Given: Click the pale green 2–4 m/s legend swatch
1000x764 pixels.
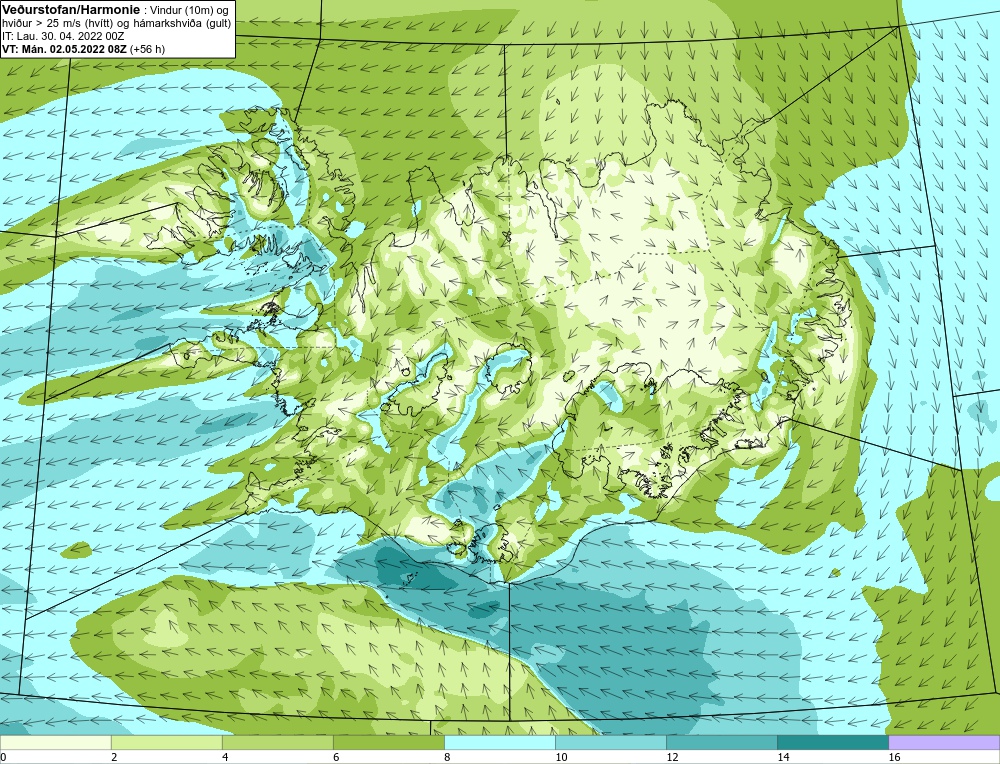Looking at the screenshot, I should tap(166, 742).
